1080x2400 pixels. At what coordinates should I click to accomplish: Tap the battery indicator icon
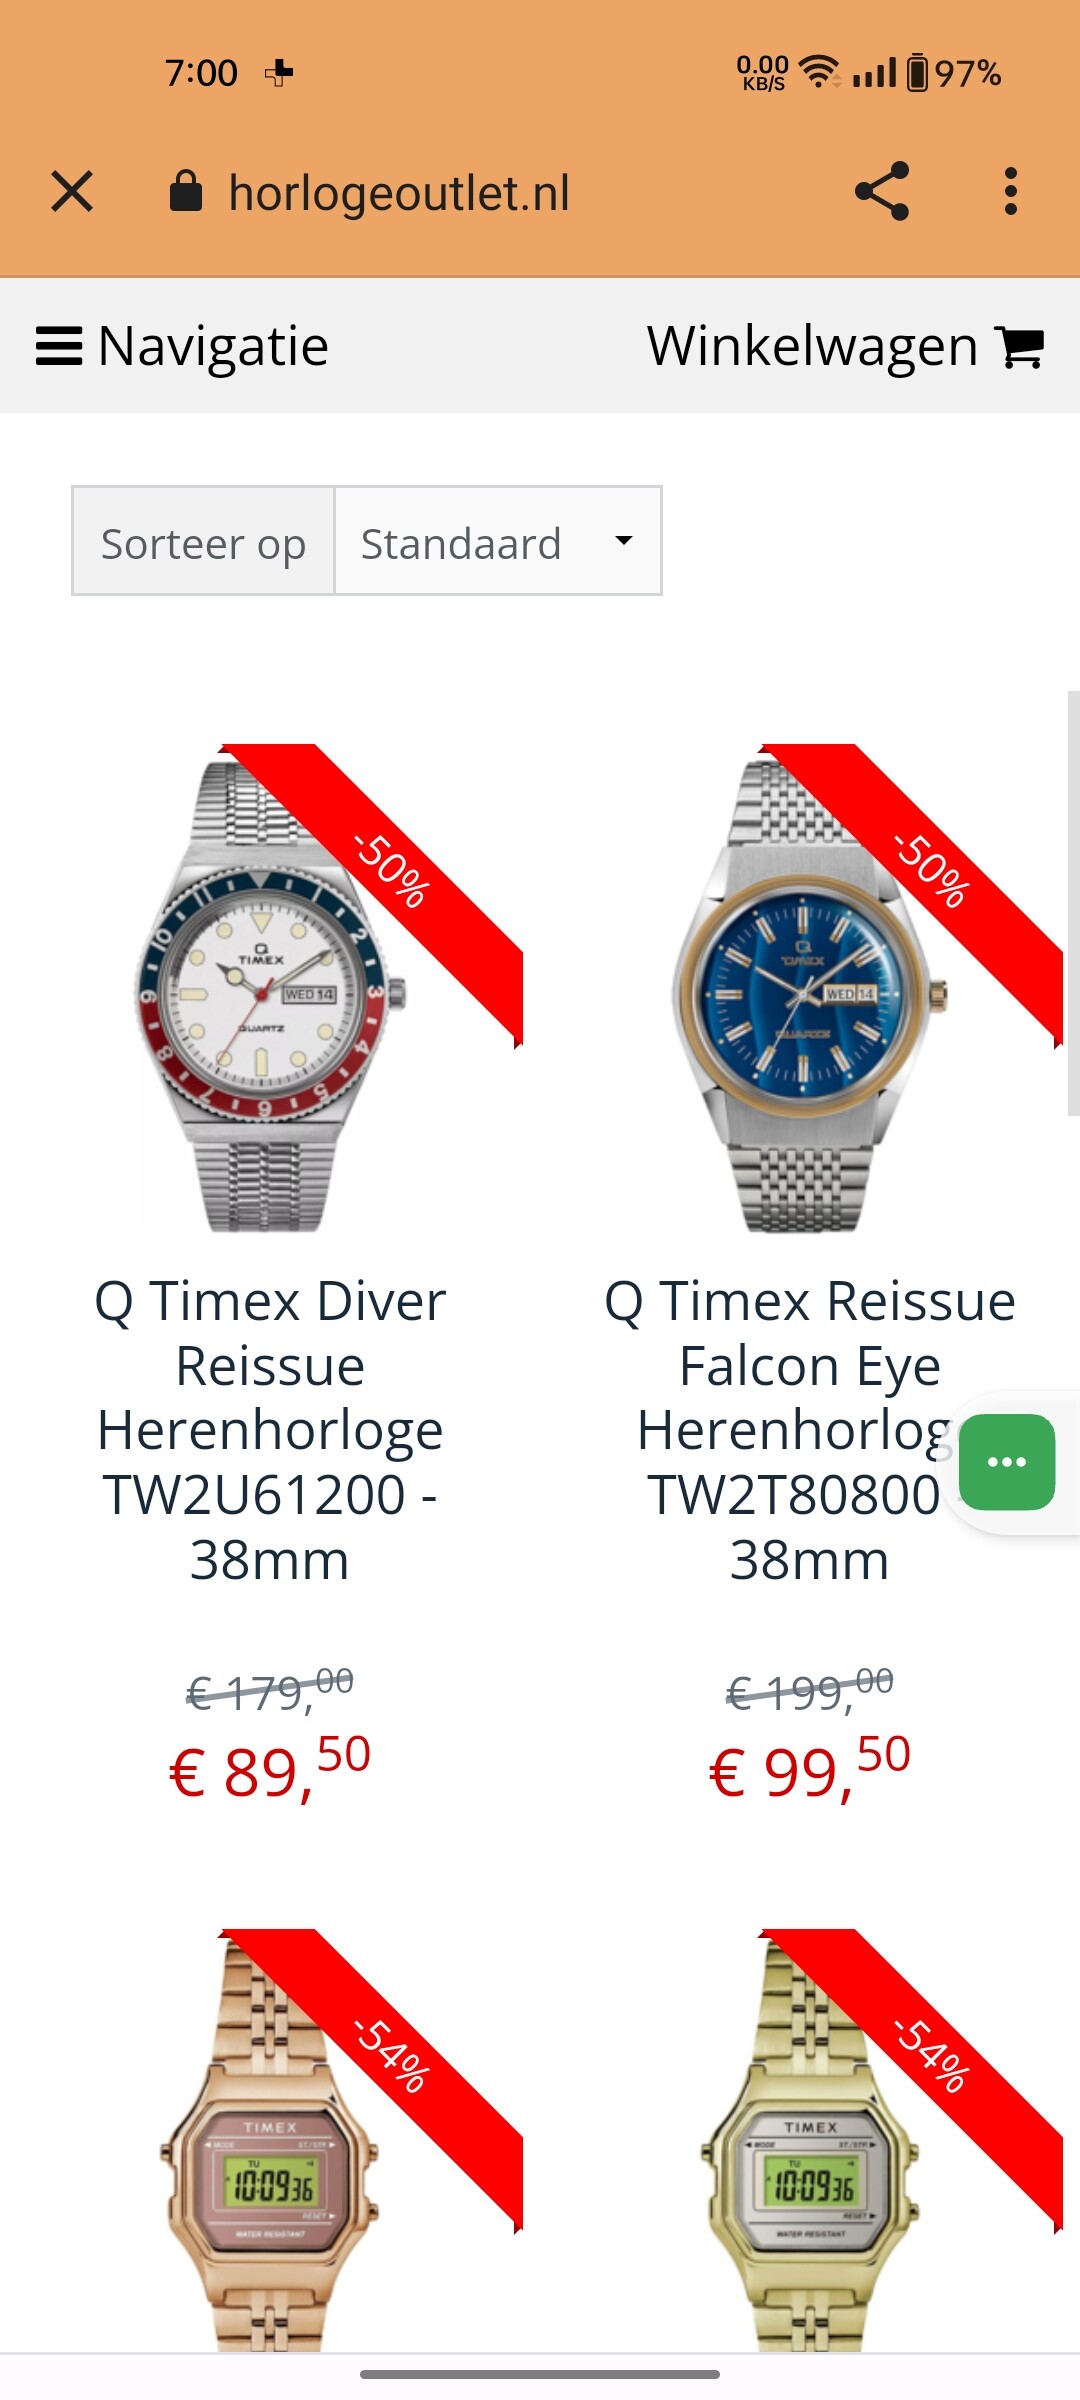[917, 73]
